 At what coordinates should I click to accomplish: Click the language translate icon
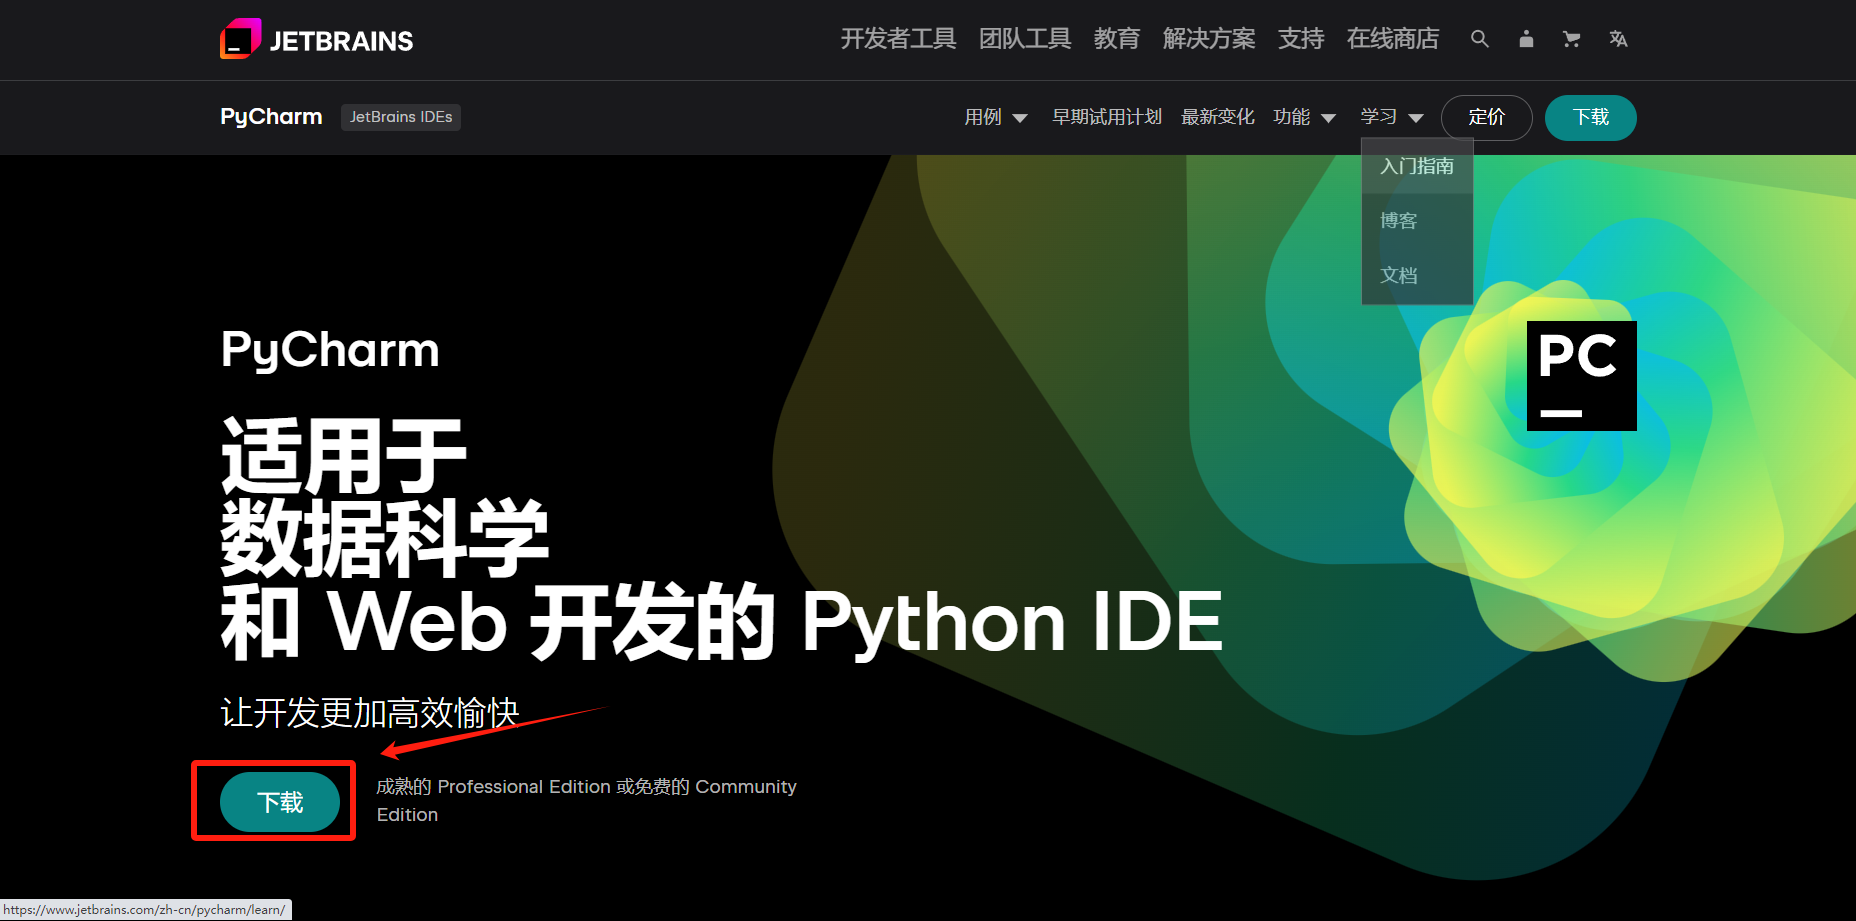pyautogui.click(x=1618, y=39)
